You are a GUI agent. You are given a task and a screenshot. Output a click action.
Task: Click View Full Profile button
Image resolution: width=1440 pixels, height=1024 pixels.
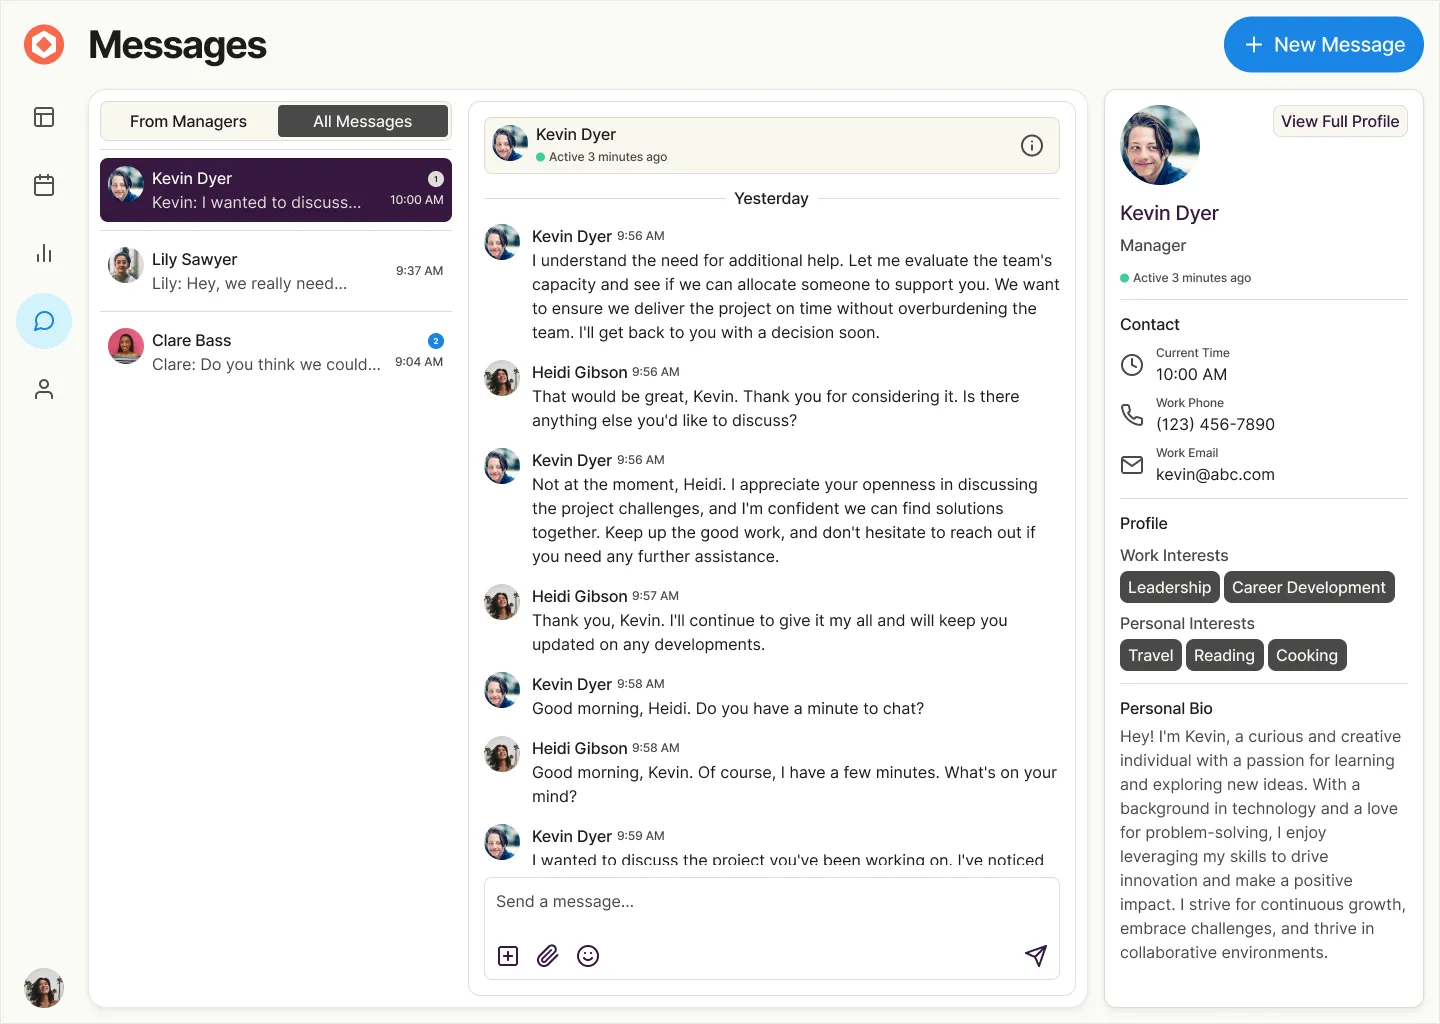tap(1339, 121)
